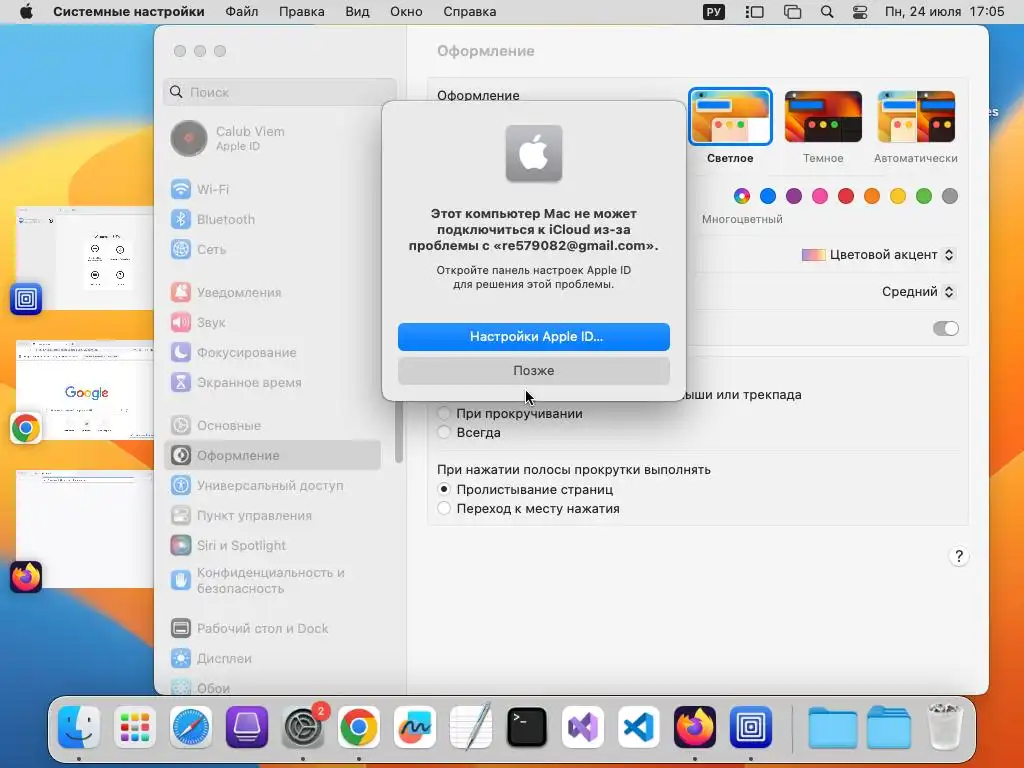
Task: Toggle the switch below Средний dropdown
Action: point(946,328)
